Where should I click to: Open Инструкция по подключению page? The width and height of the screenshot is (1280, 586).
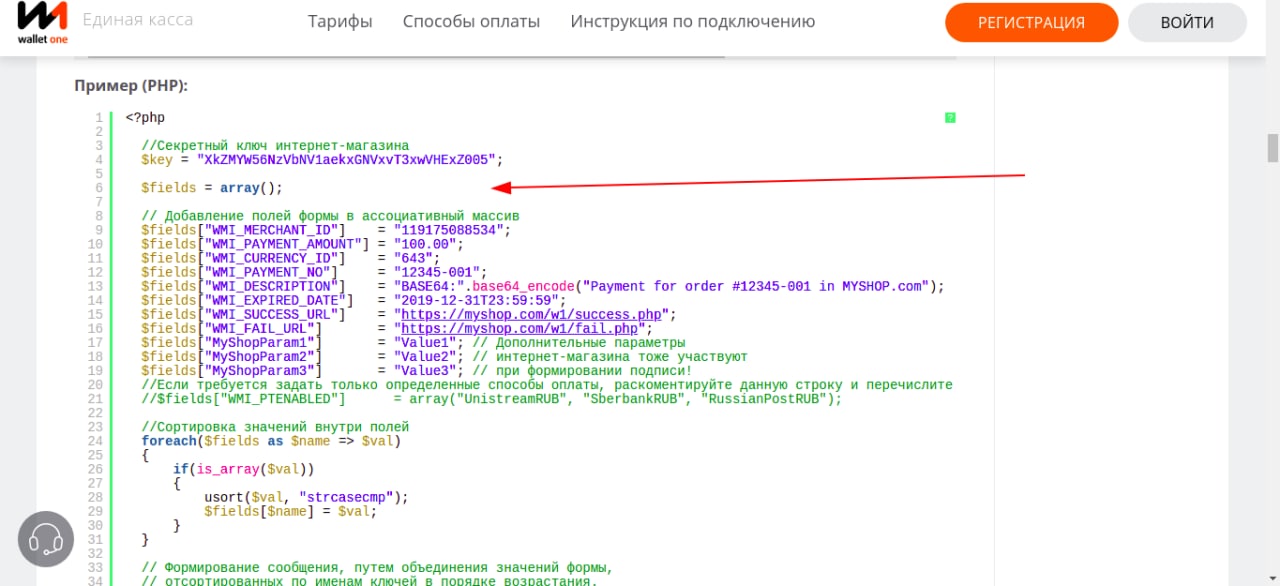click(693, 21)
